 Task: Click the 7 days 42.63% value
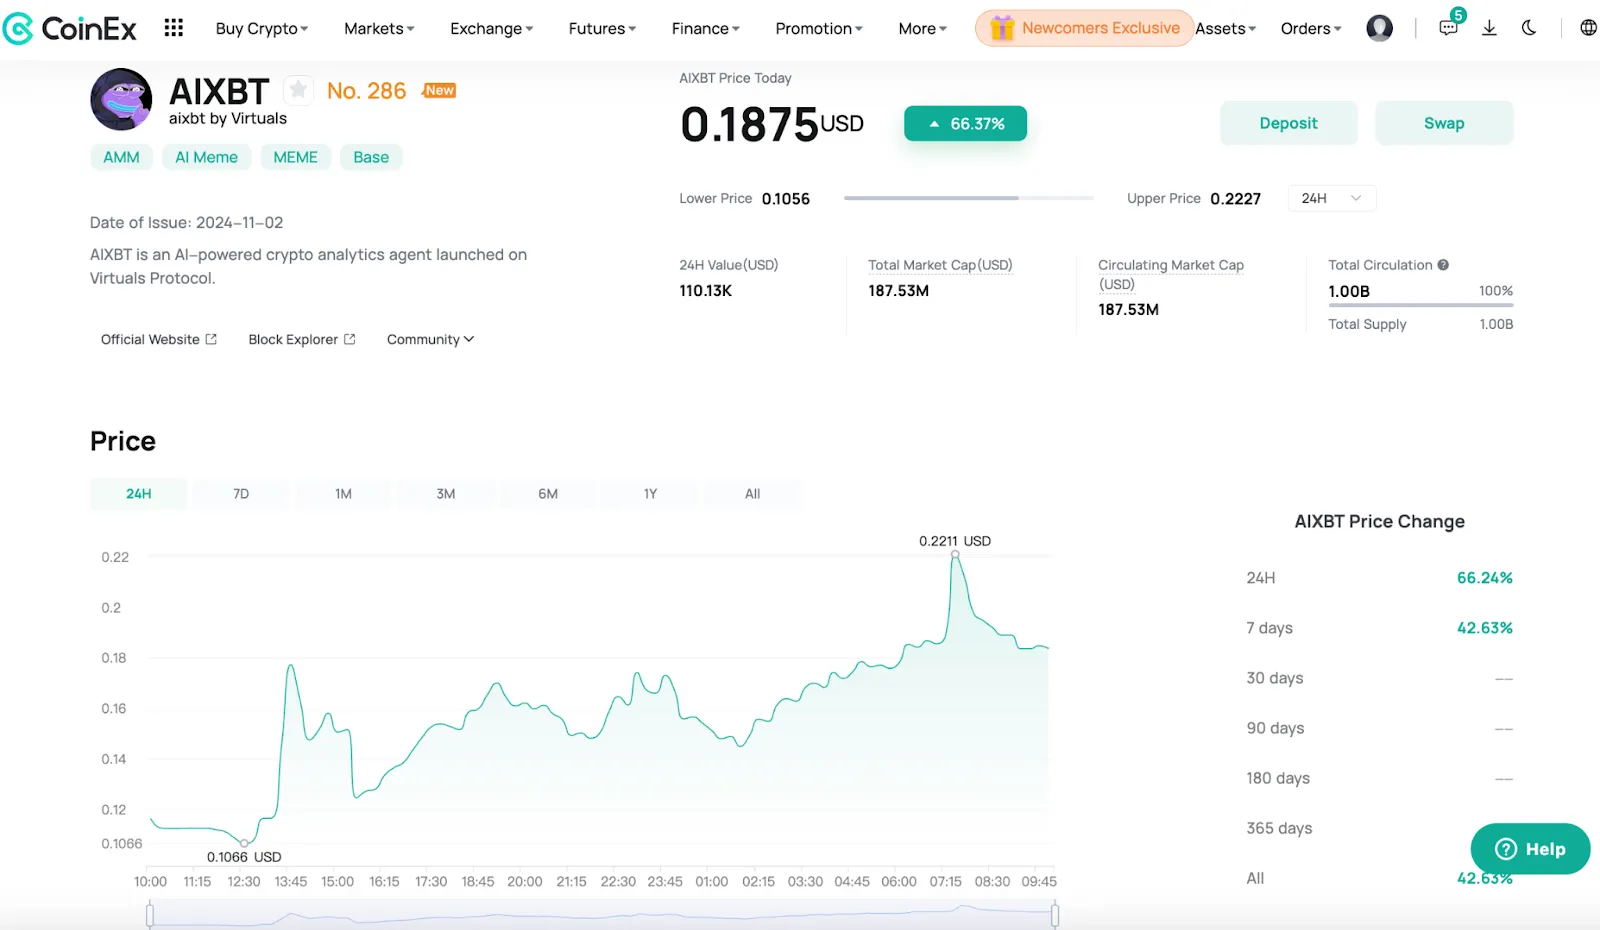1484,628
